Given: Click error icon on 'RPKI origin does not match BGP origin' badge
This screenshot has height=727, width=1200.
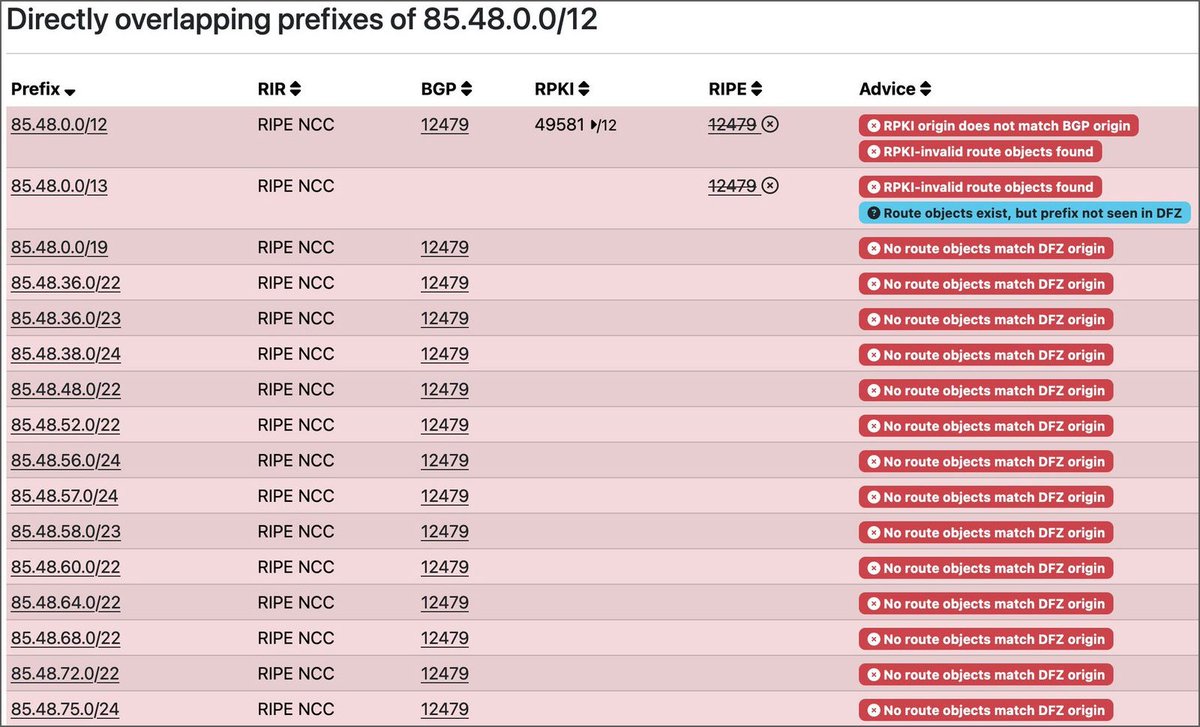Looking at the screenshot, I should pyautogui.click(x=873, y=125).
